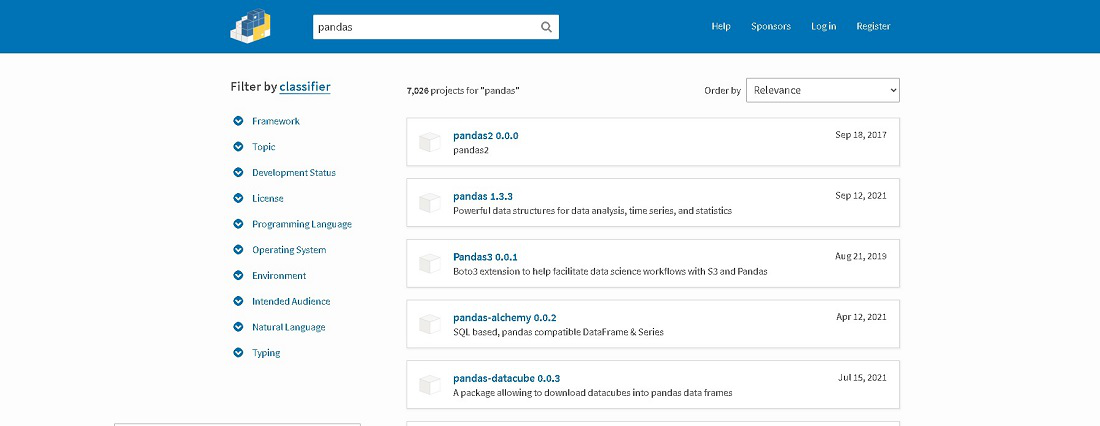
Task: Expand the Programming Language chevron
Action: tap(239, 224)
